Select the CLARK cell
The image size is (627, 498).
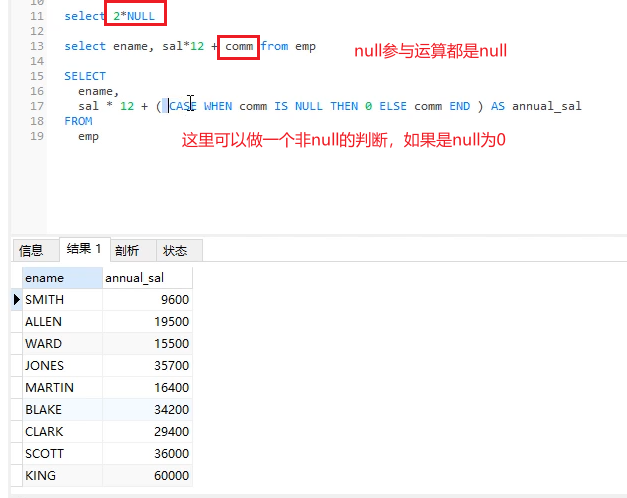(62, 432)
